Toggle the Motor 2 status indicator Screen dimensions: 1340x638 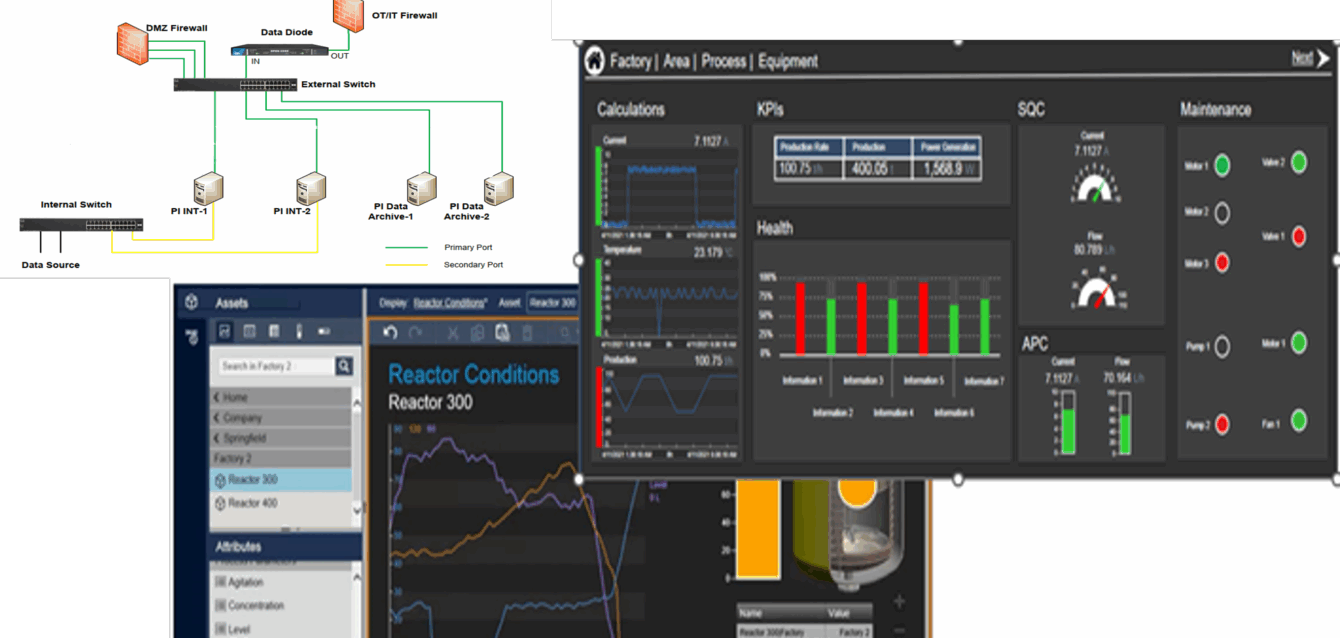pyautogui.click(x=1221, y=212)
